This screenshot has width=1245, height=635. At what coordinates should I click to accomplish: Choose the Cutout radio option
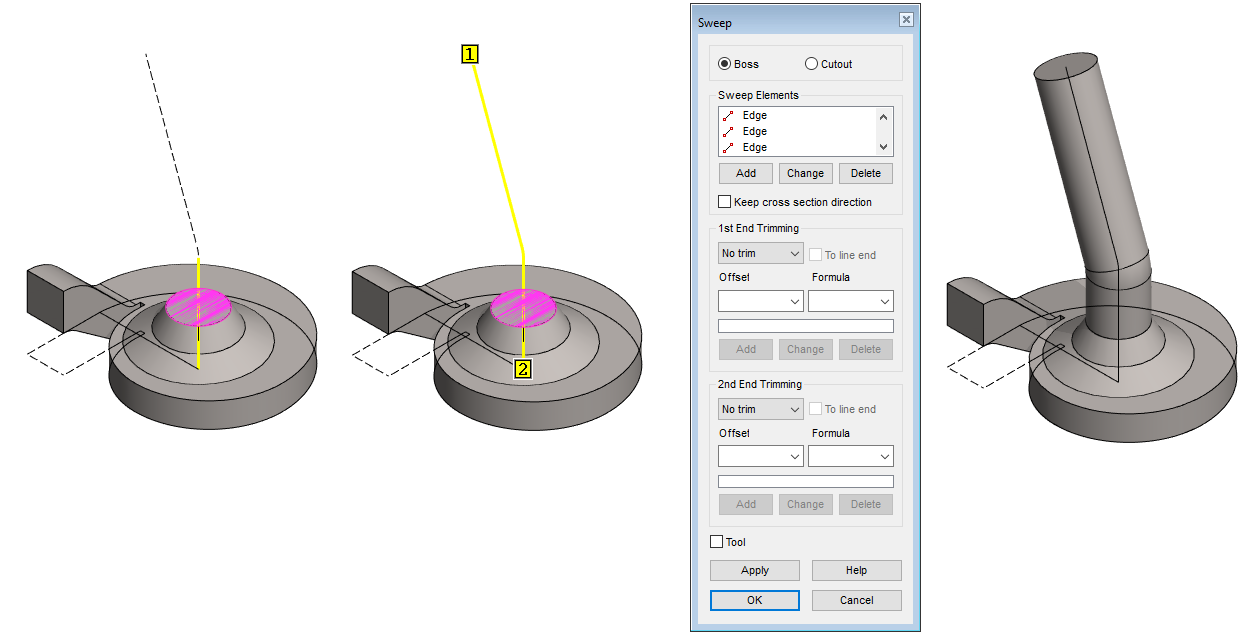point(812,64)
